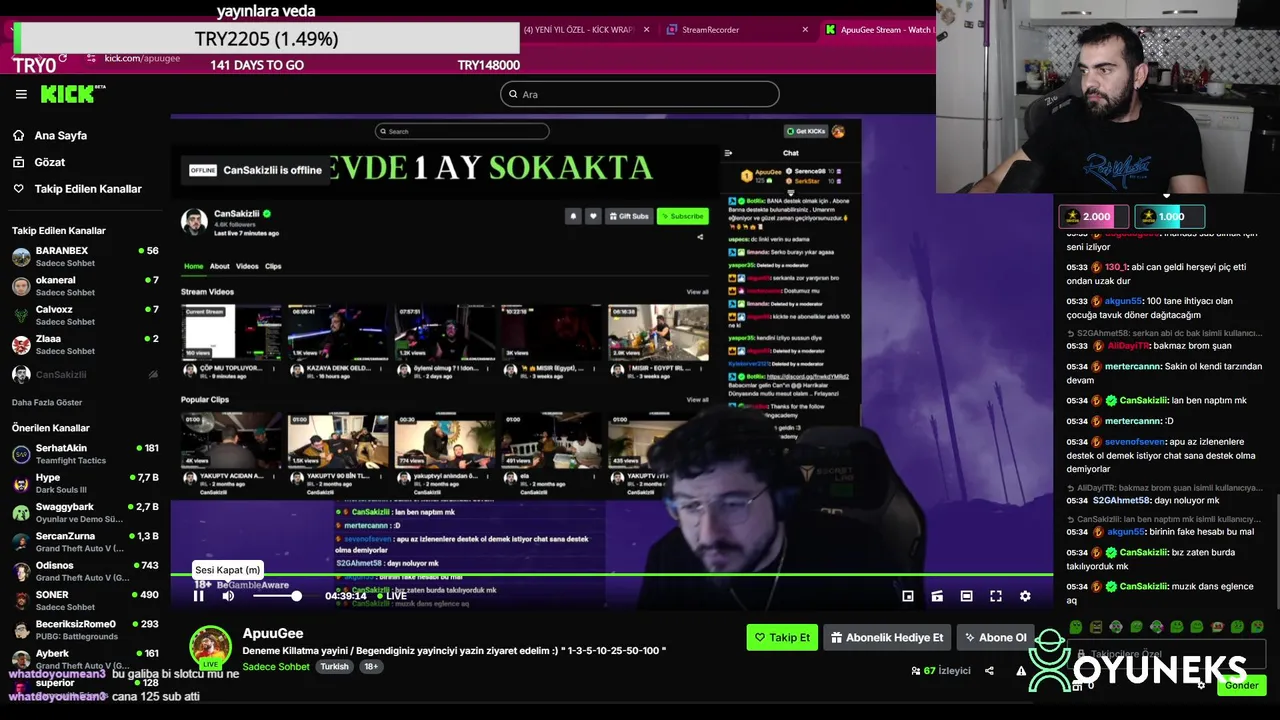The width and height of the screenshot is (1280, 720).
Task: Mute the stream with the speaker icon
Action: tap(228, 596)
